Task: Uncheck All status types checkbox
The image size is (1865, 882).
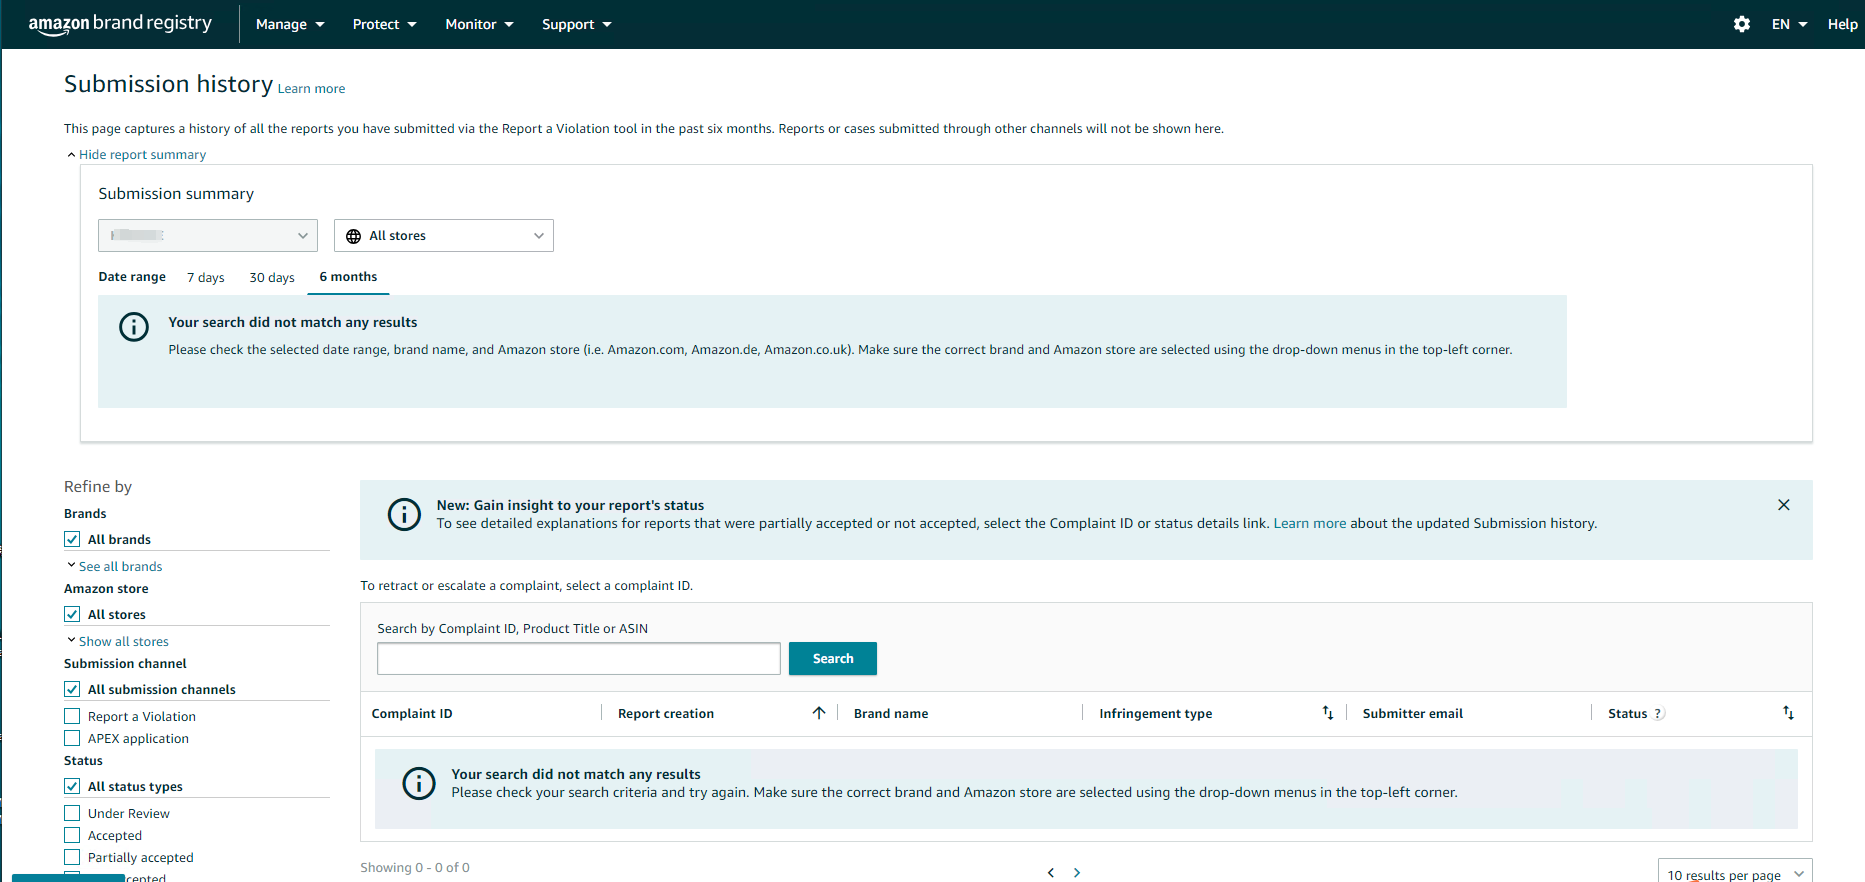Action: (x=72, y=786)
